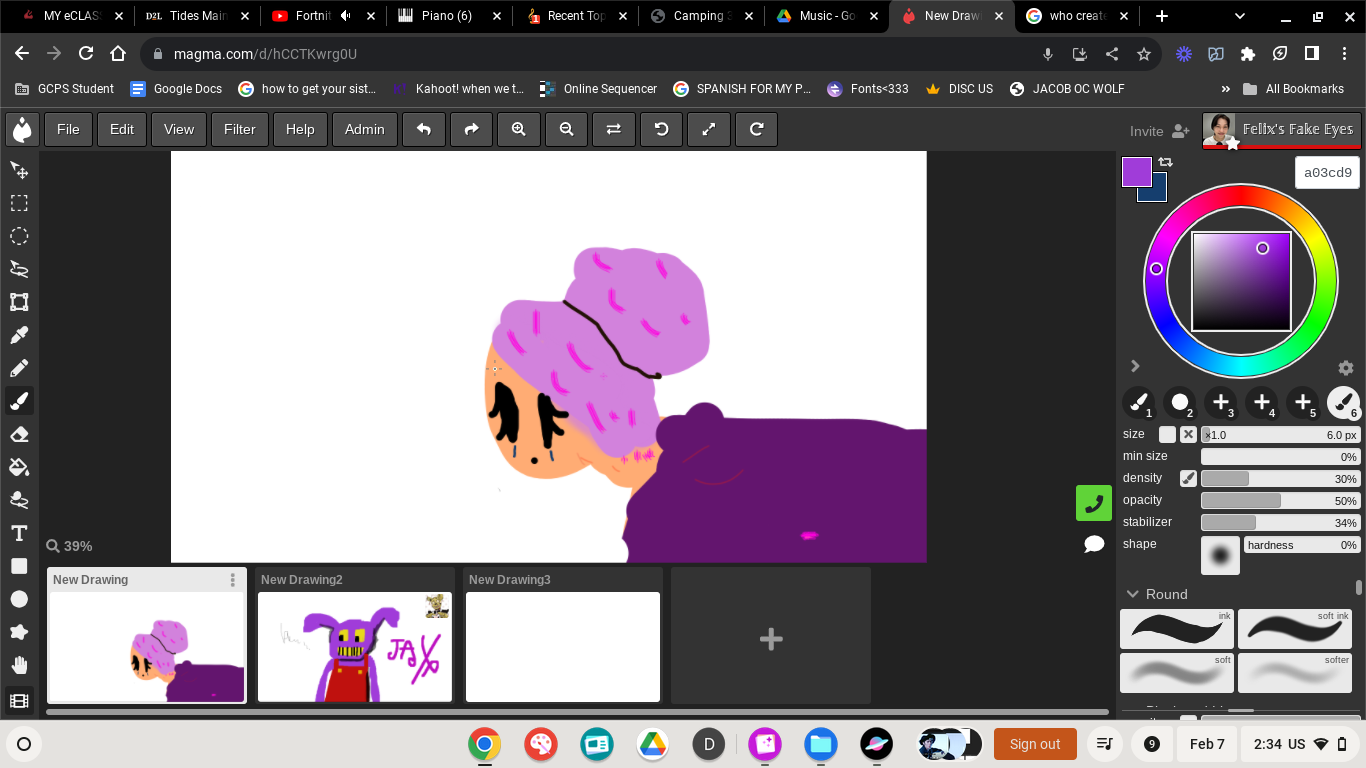
Task: Select the custom Polygon shape tool
Action: click(x=19, y=632)
